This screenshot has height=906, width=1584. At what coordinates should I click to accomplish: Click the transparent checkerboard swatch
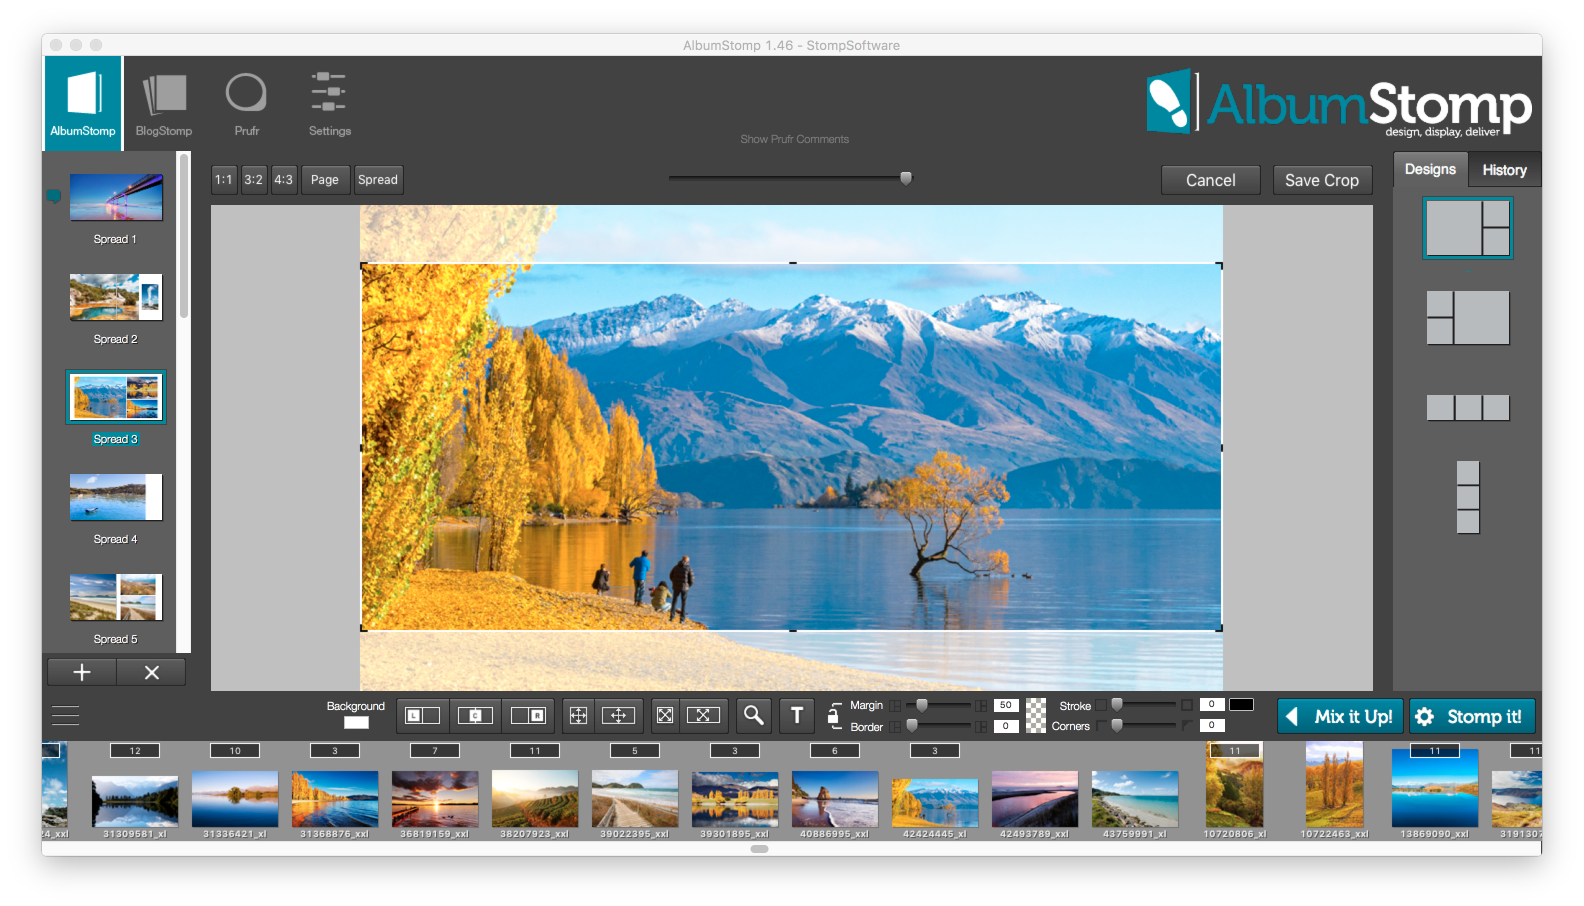point(1036,715)
